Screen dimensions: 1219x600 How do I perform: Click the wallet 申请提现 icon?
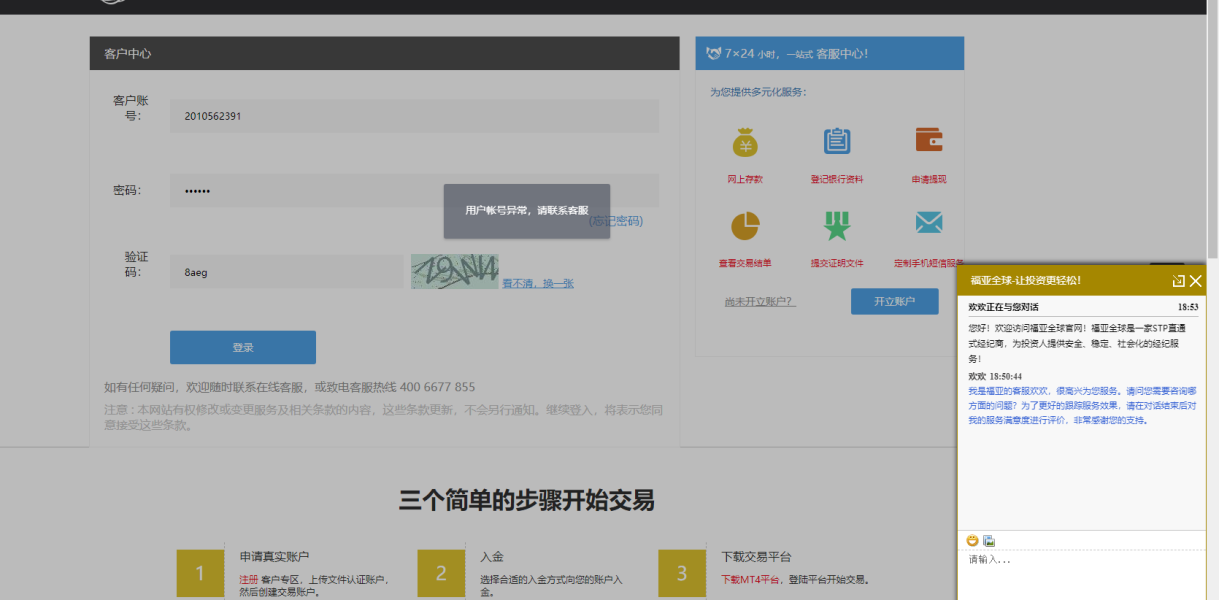tap(929, 140)
